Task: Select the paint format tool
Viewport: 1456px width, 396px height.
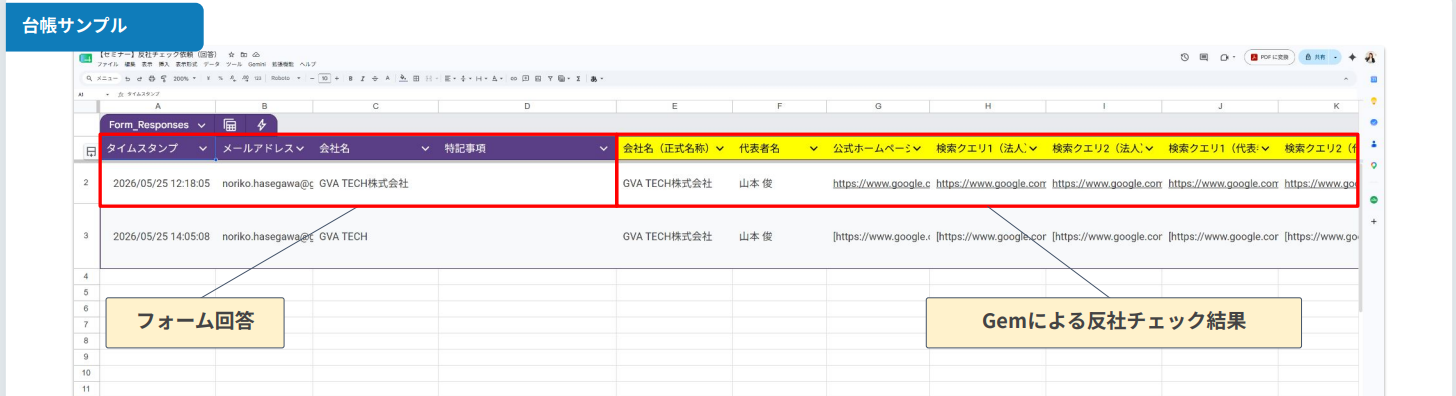Action: 164,78
